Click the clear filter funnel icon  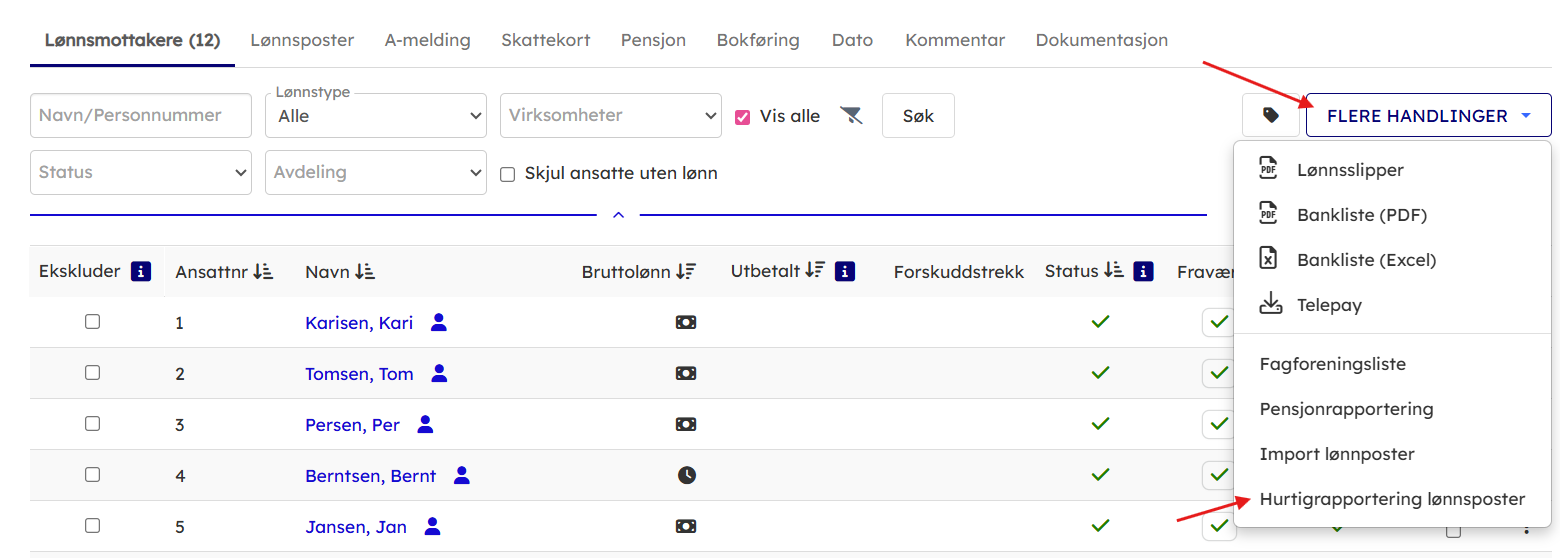[851, 116]
